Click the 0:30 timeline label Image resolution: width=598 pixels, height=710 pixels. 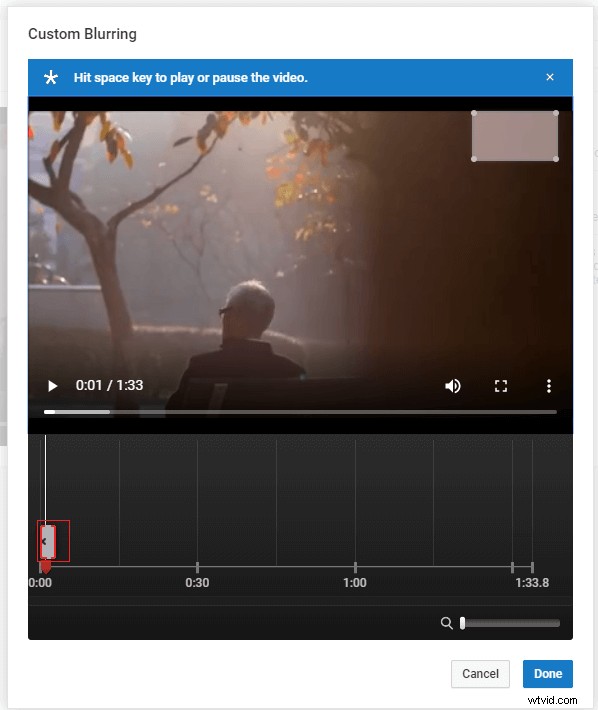(x=197, y=582)
